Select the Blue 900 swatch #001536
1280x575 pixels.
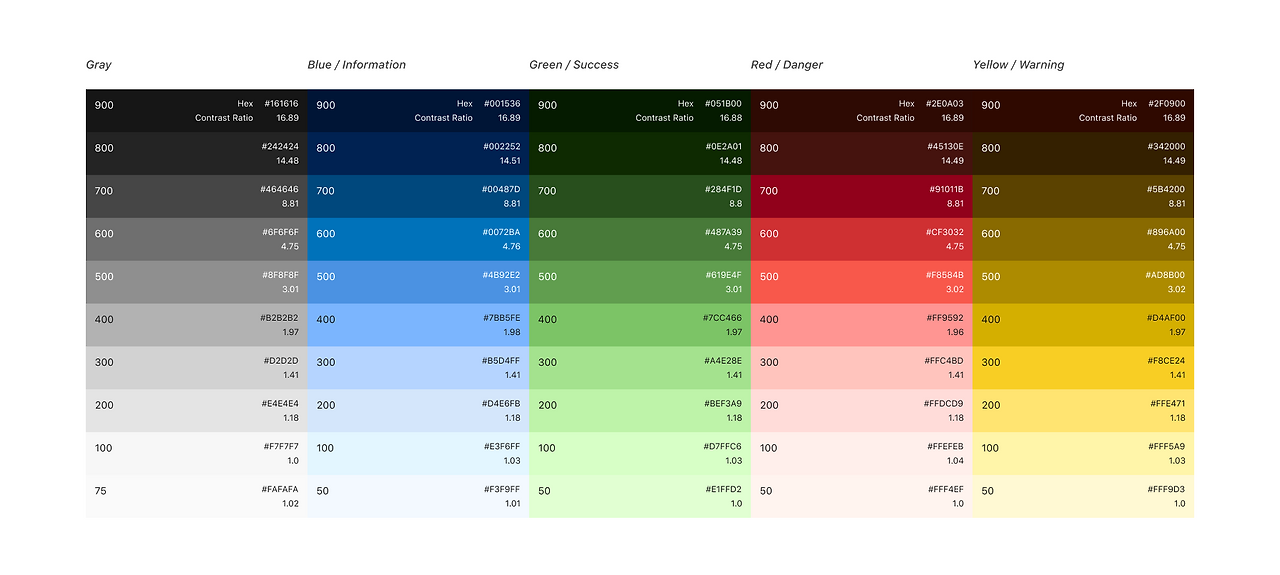(x=419, y=111)
